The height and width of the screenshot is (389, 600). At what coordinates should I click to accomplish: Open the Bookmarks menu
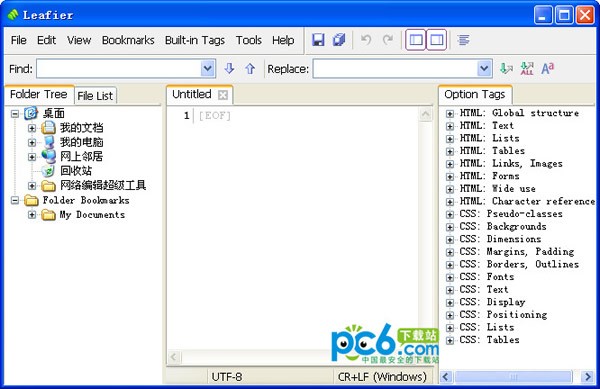128,40
